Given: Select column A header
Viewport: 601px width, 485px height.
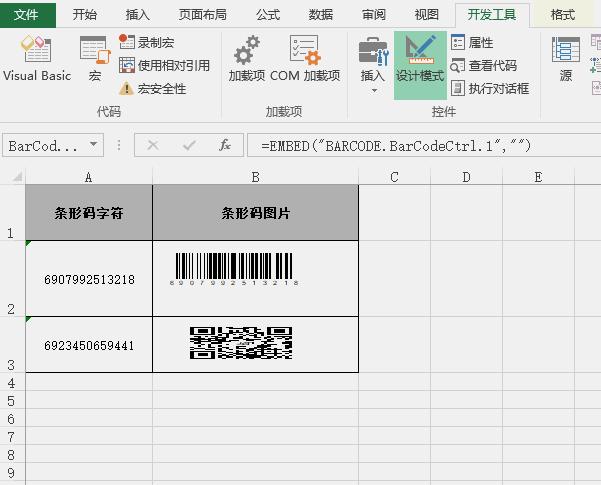Looking at the screenshot, I should click(89, 177).
